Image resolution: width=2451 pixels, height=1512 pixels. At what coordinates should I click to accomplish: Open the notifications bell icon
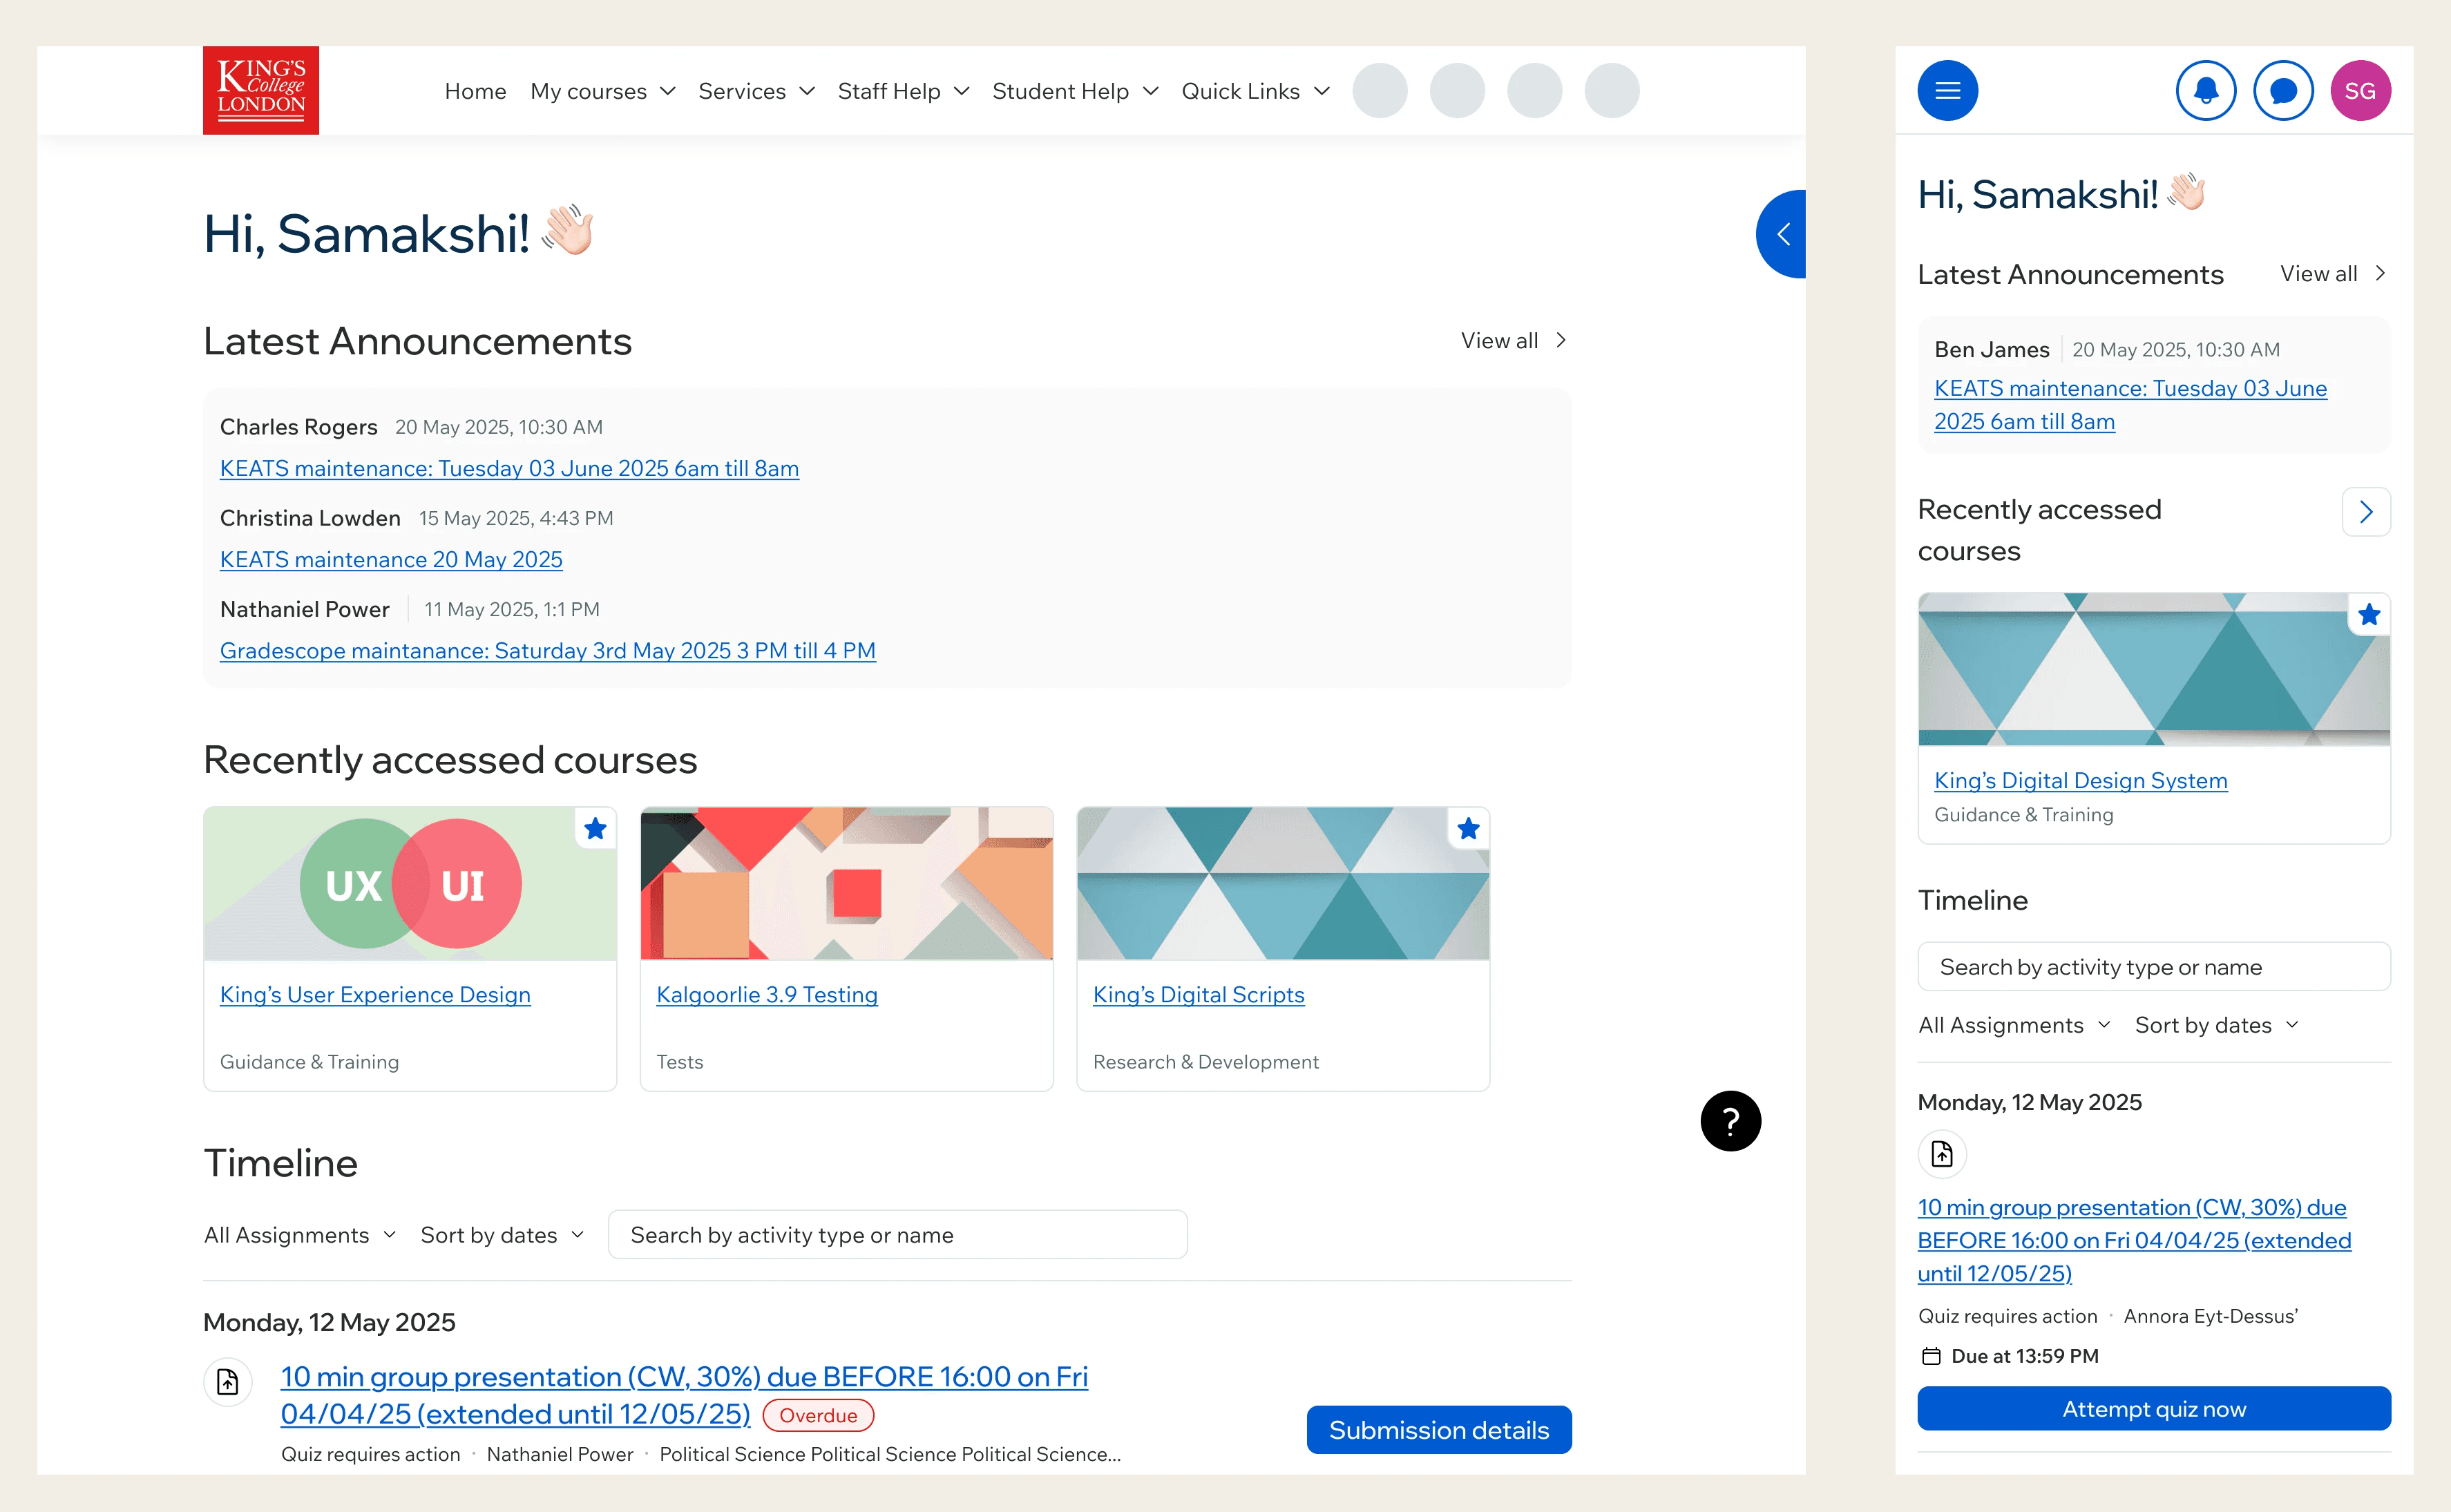[2205, 91]
